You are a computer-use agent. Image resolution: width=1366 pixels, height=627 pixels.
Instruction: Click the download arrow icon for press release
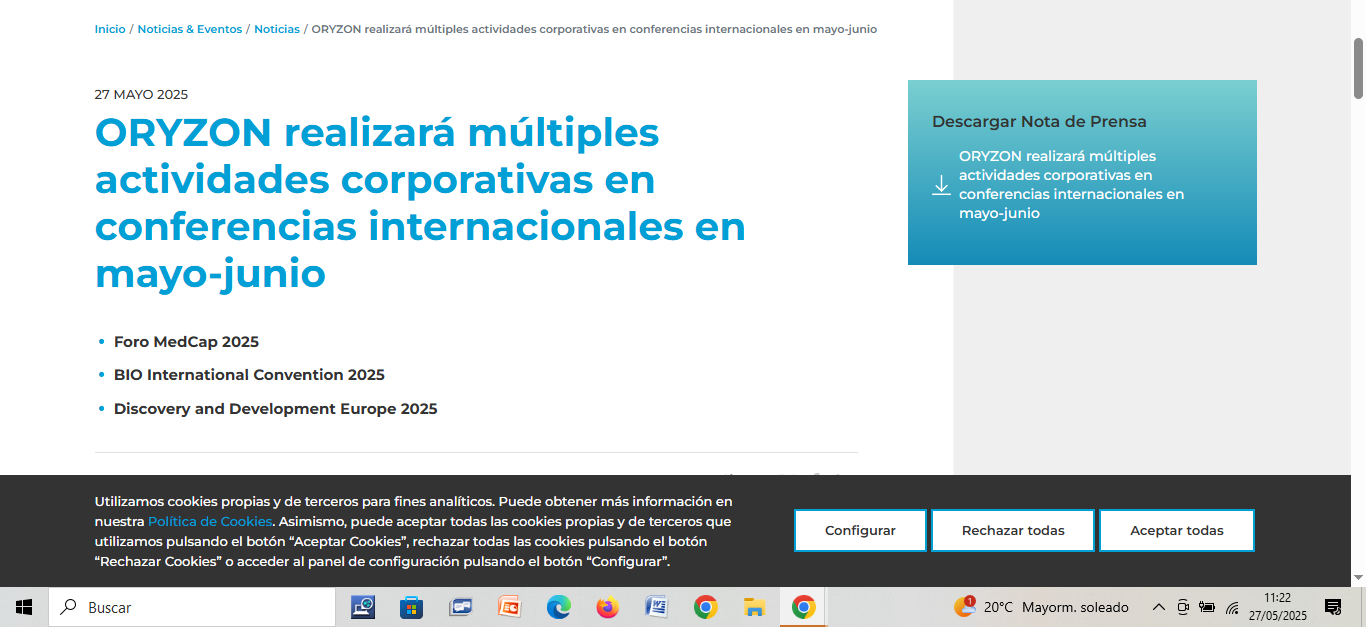[x=941, y=185]
